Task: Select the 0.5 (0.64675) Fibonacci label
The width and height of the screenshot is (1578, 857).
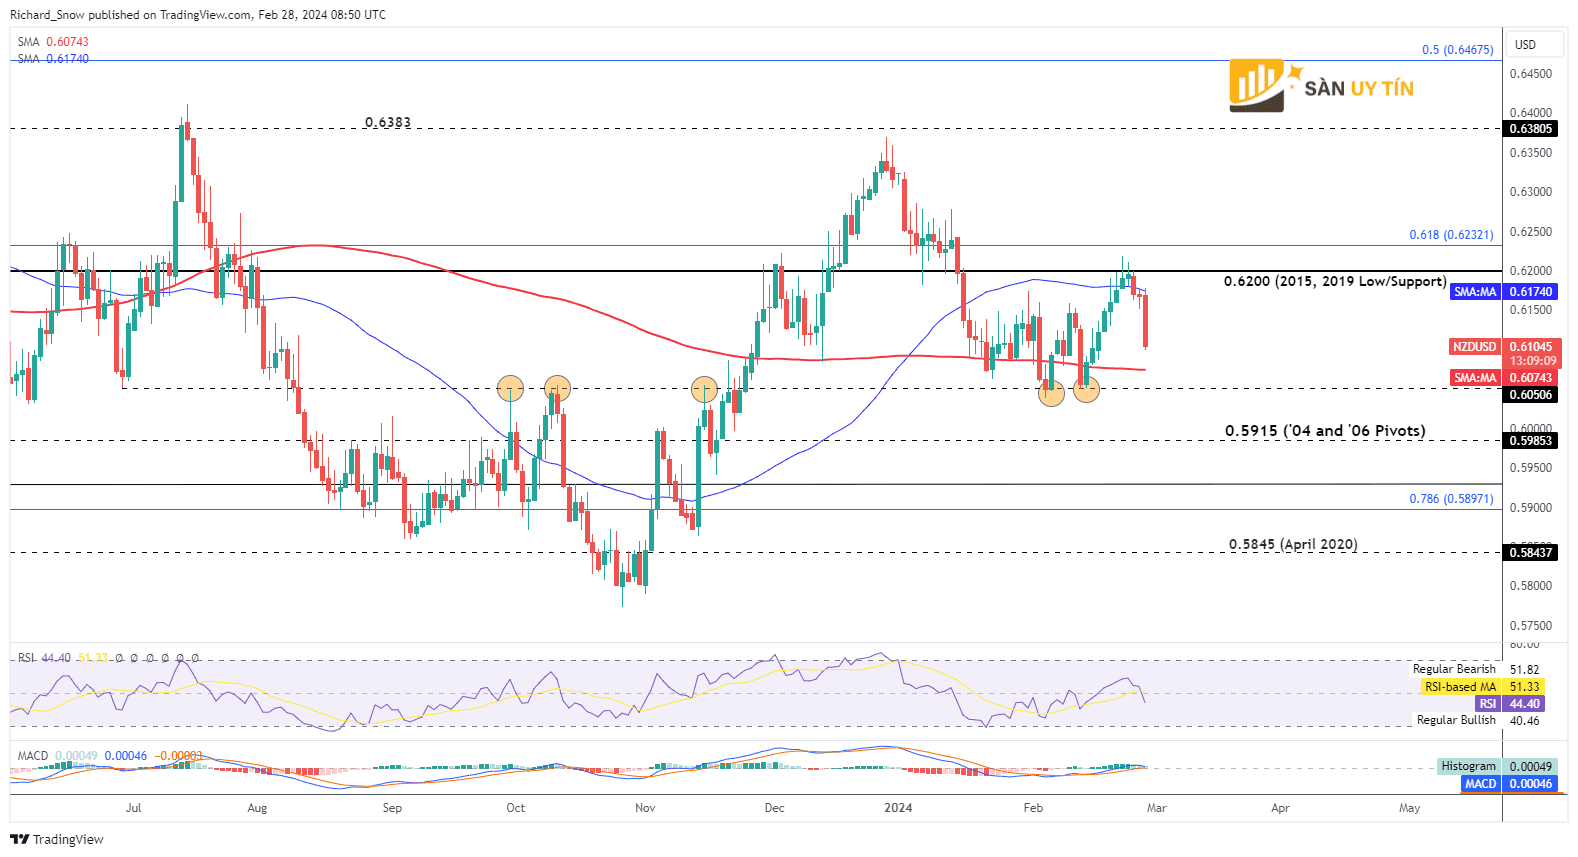Action: 1457,49
